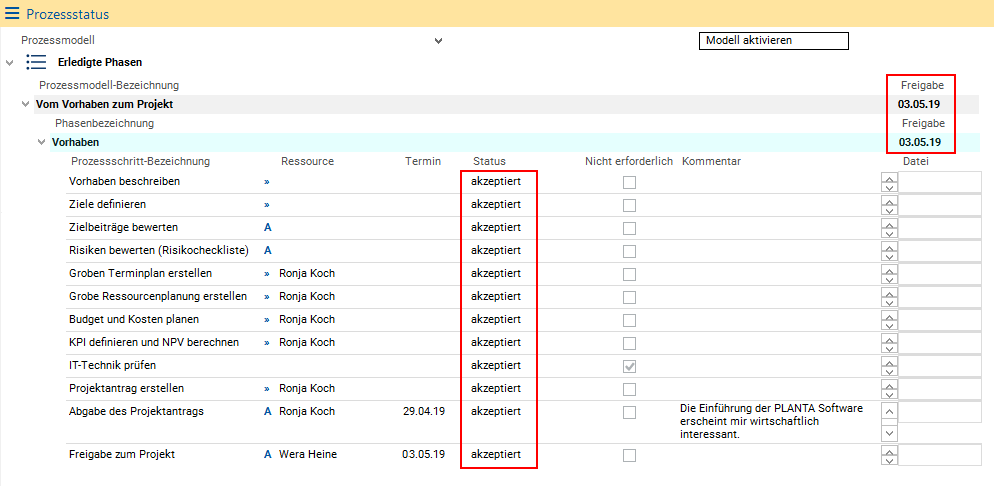This screenshot has width=994, height=486.
Task: Toggle Nicht erforderlich for Vorhaben beschreiben
Action: tap(629, 182)
